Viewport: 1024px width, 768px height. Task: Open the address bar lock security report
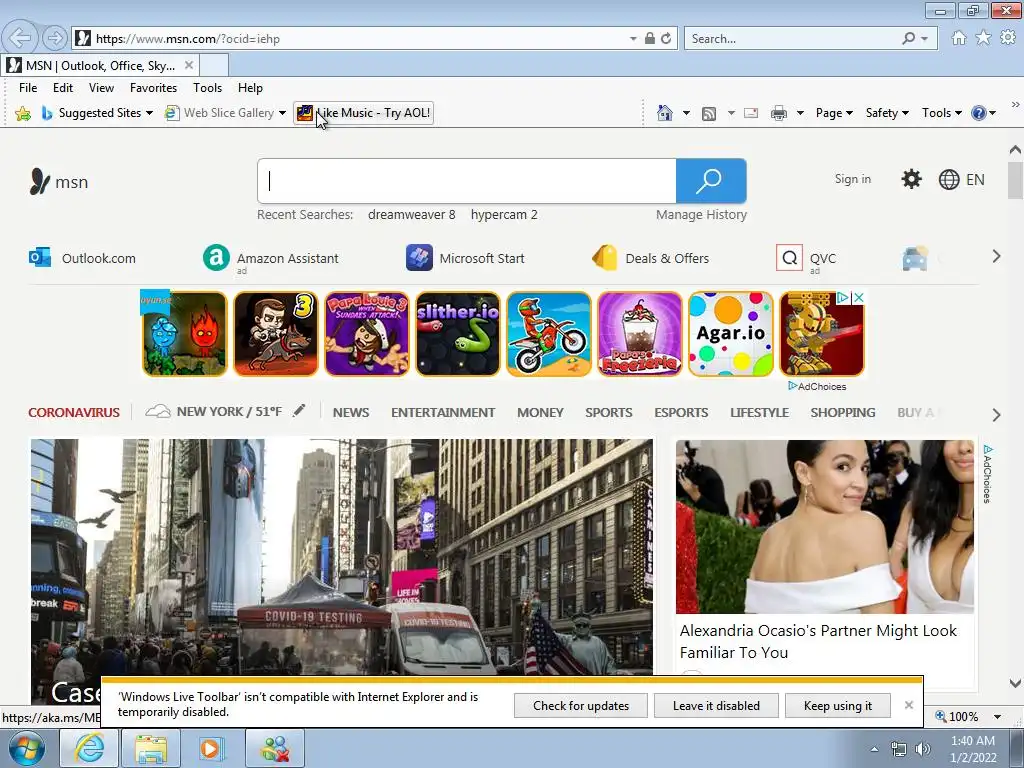click(x=649, y=39)
